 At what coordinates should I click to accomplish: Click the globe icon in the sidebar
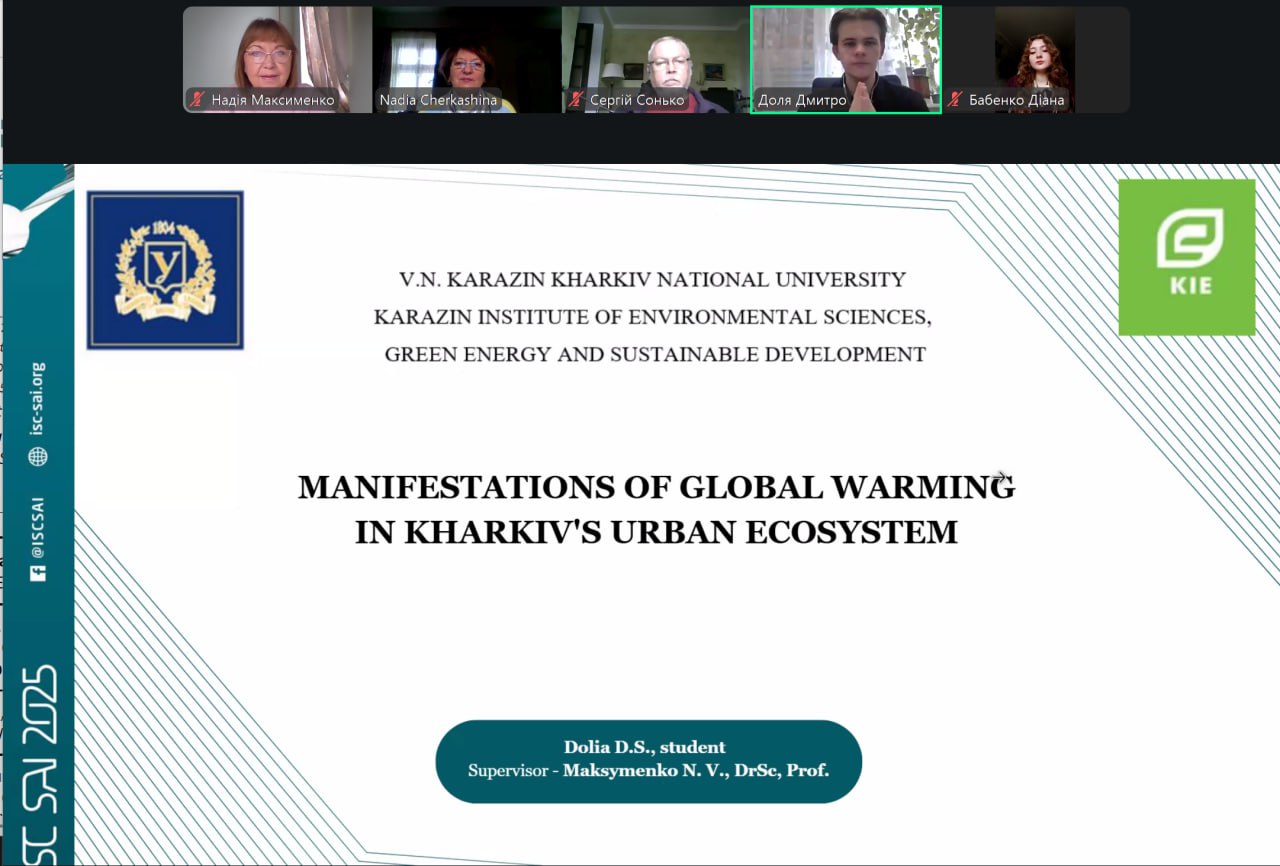tap(38, 456)
